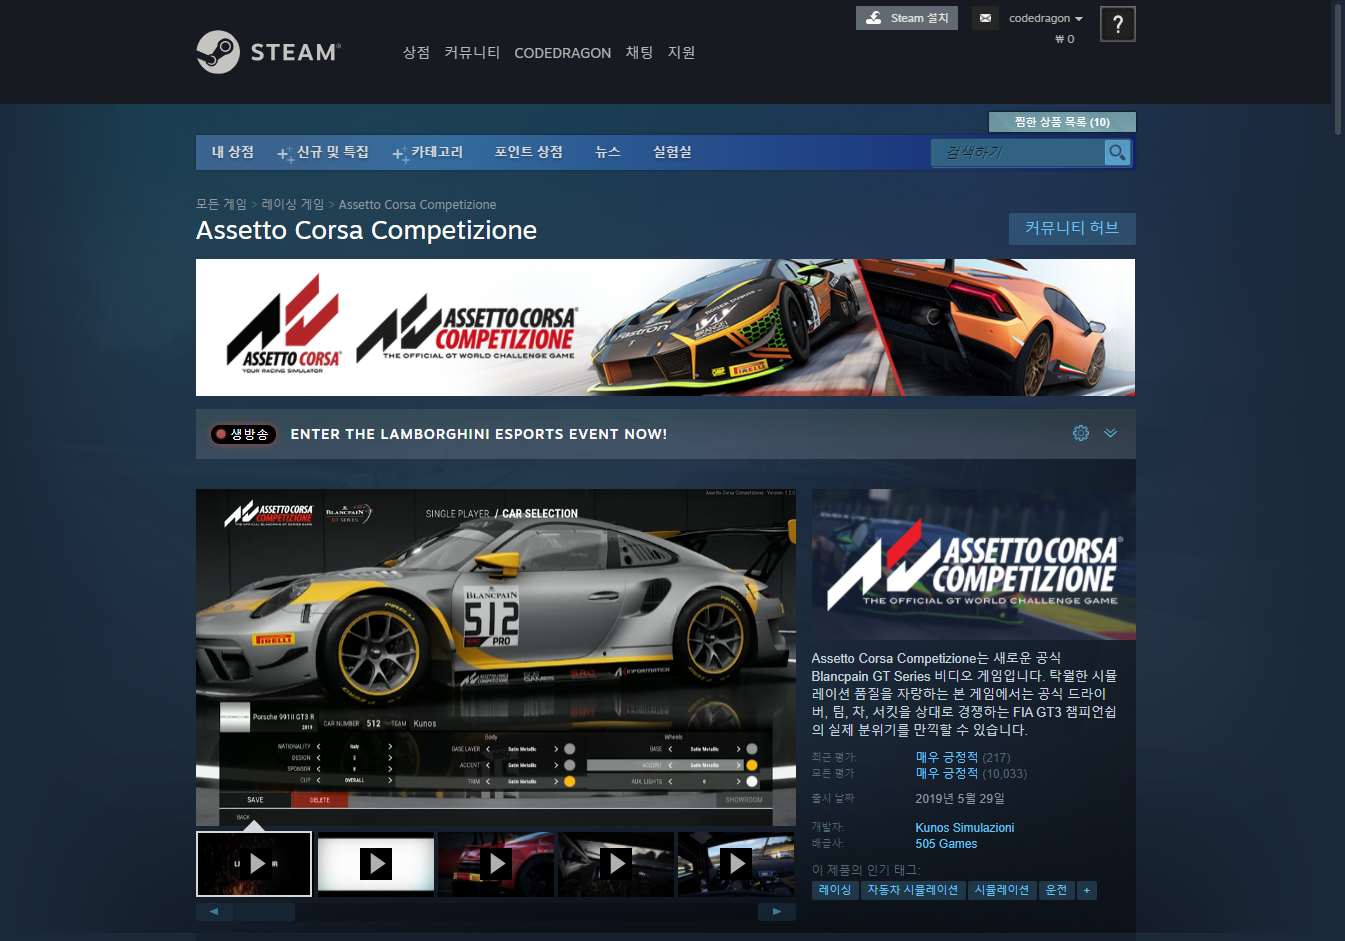The width and height of the screenshot is (1345, 941).
Task: Open the 커뮤니티 허브 button
Action: pyautogui.click(x=1072, y=228)
